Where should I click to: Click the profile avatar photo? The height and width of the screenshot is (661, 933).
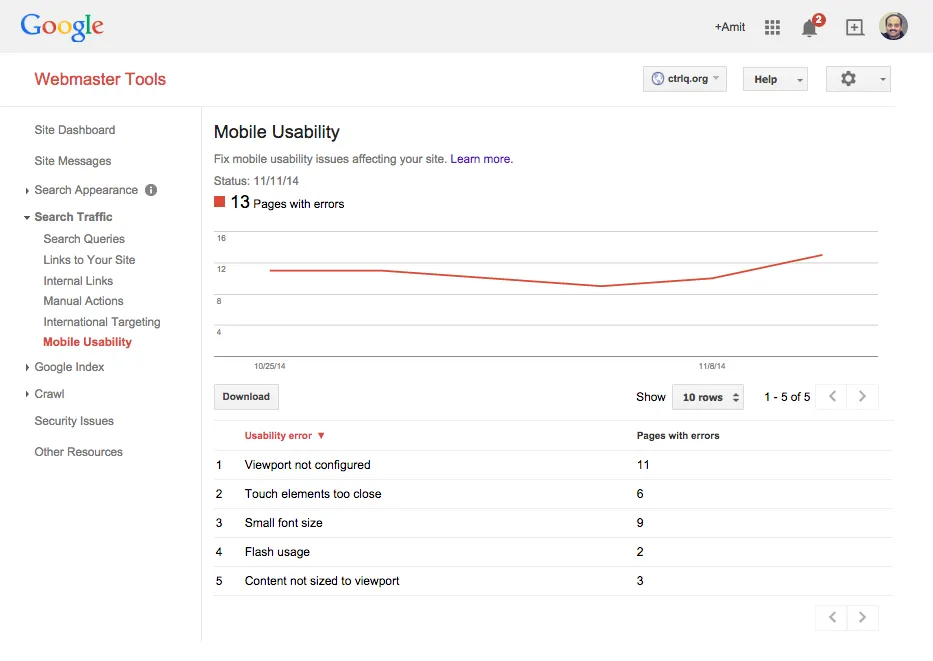[x=893, y=26]
